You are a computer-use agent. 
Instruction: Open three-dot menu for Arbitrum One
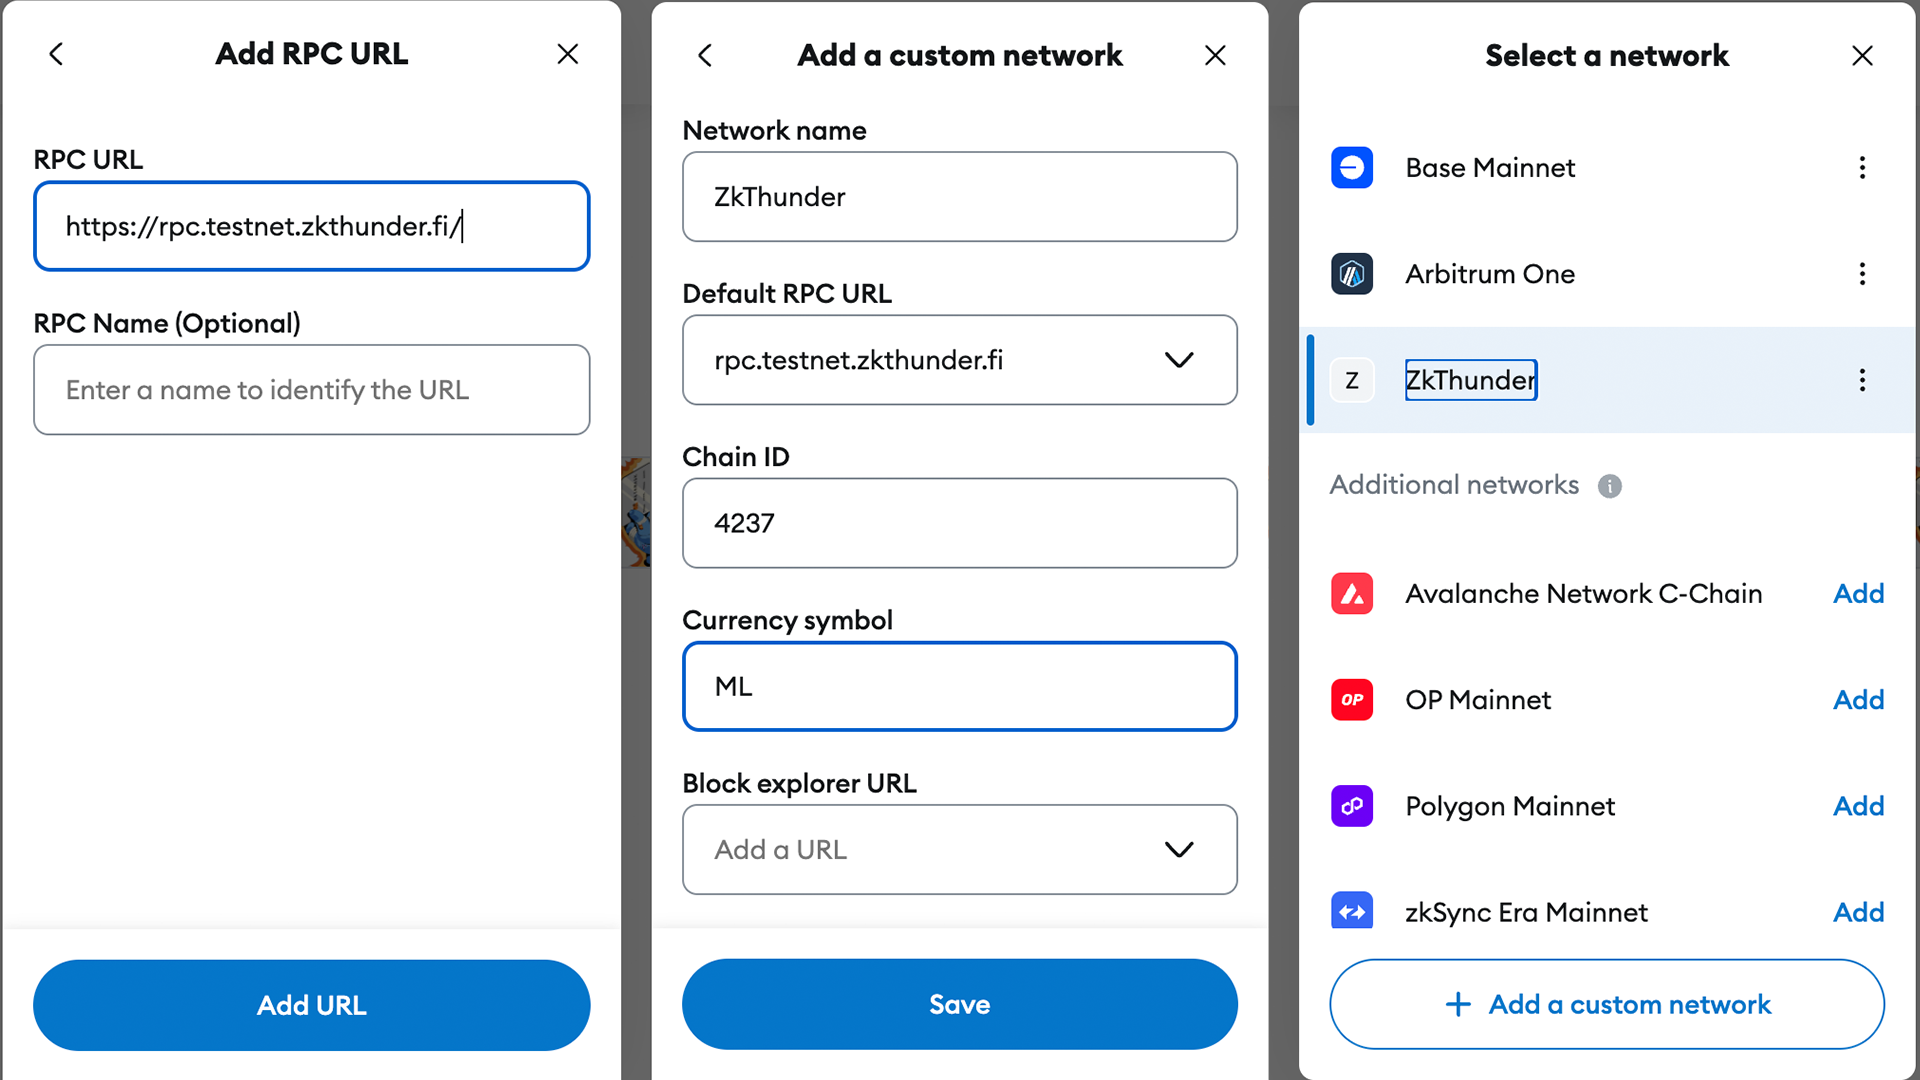[x=1861, y=274]
